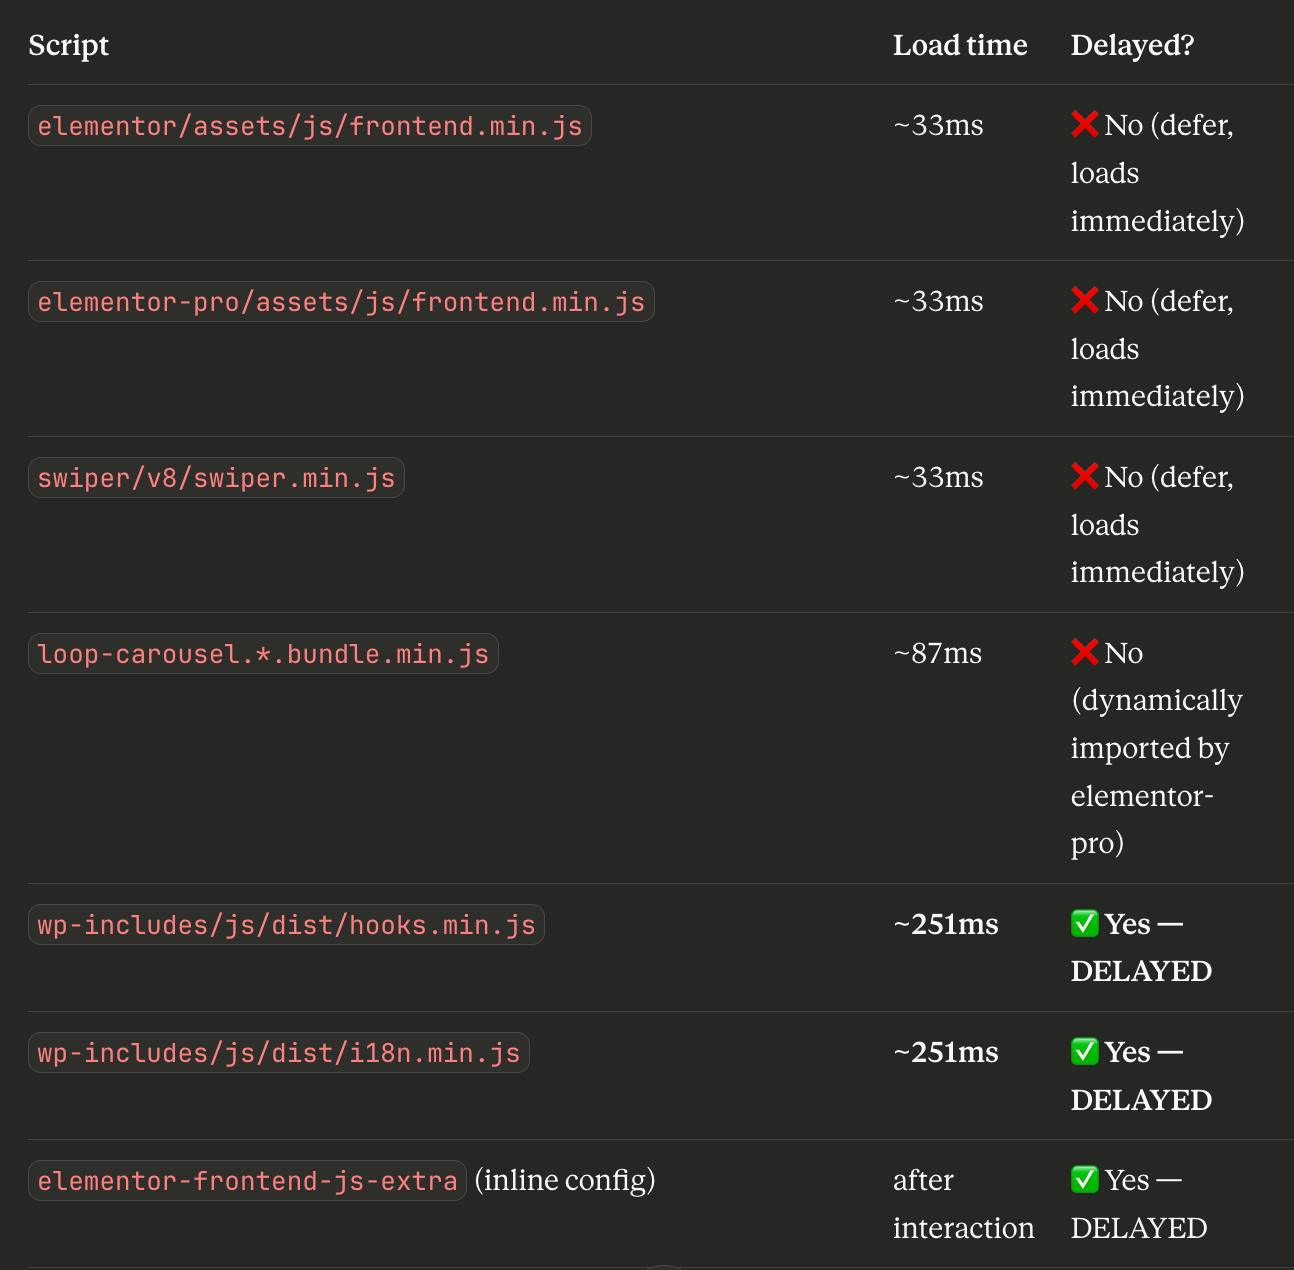Screen dimensions: 1294x1270
Task: Select the 'Load time' column header
Action: [960, 45]
